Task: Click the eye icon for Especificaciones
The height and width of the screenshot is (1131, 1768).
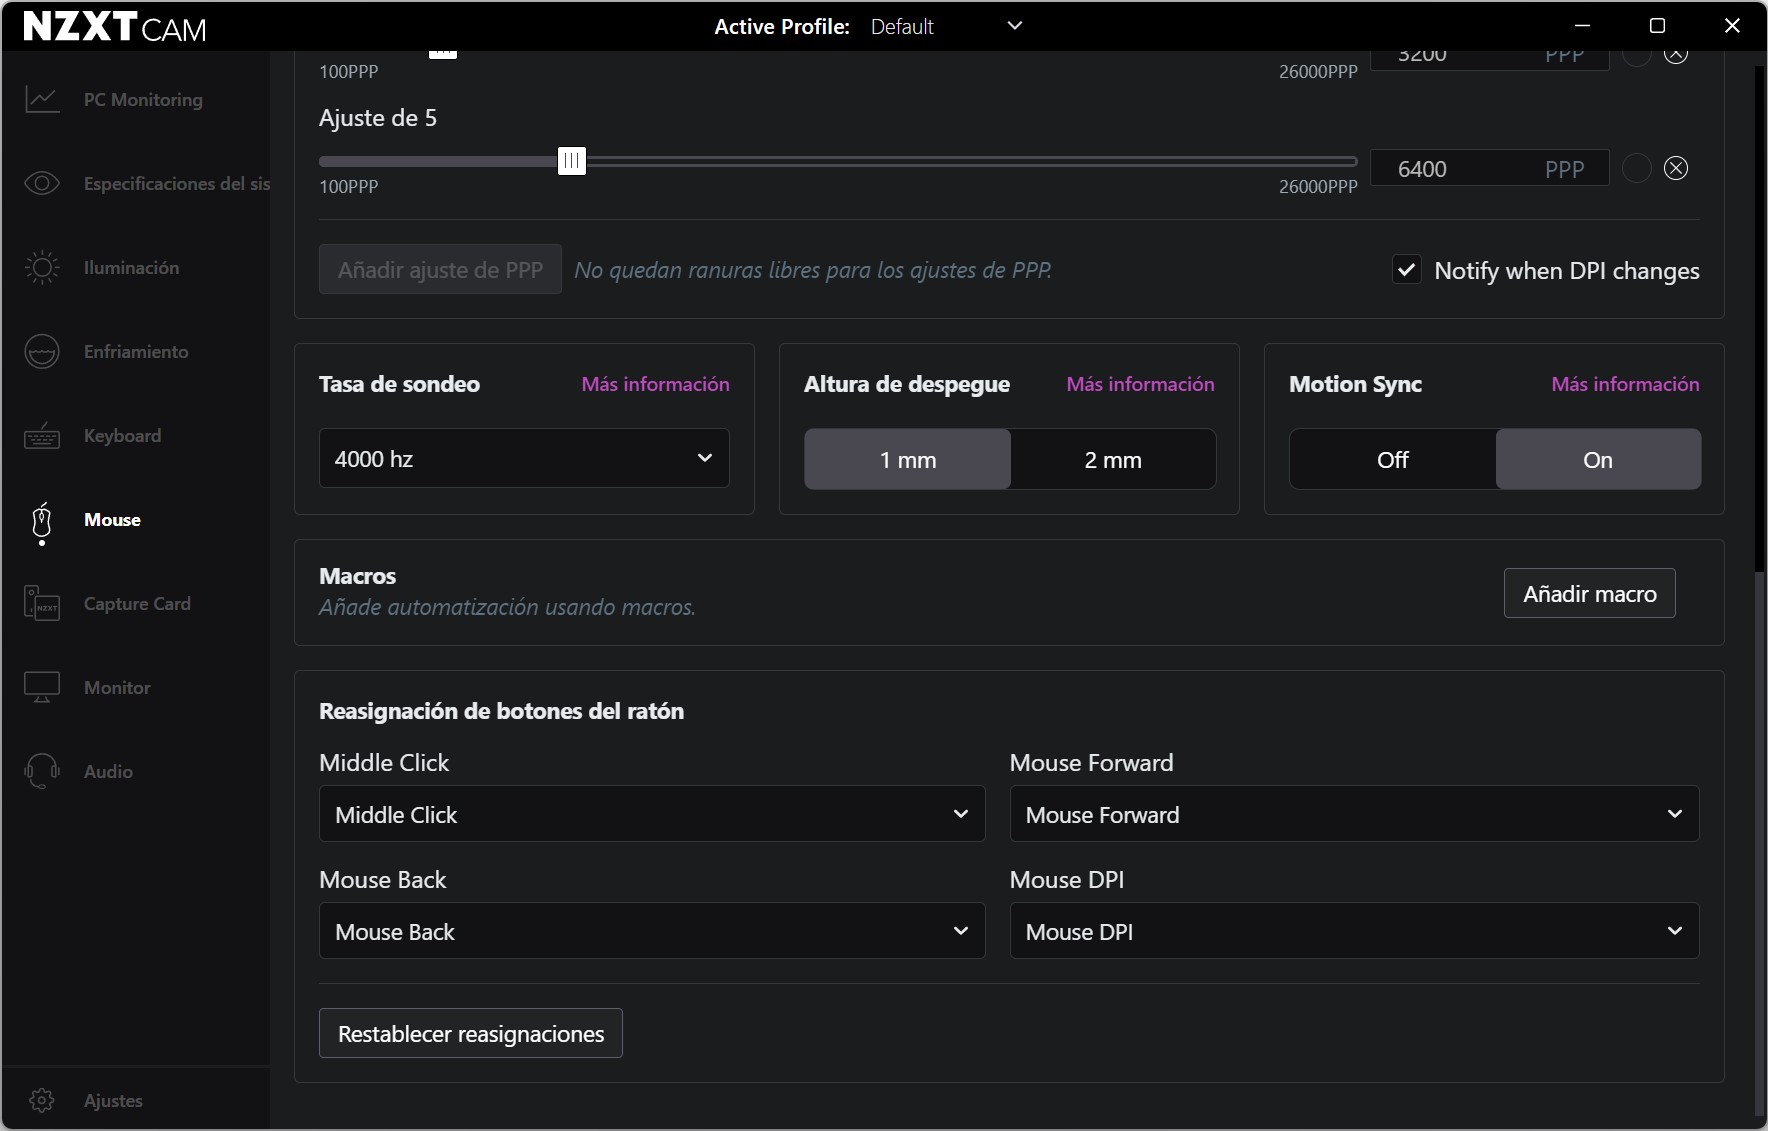Action: coord(42,184)
